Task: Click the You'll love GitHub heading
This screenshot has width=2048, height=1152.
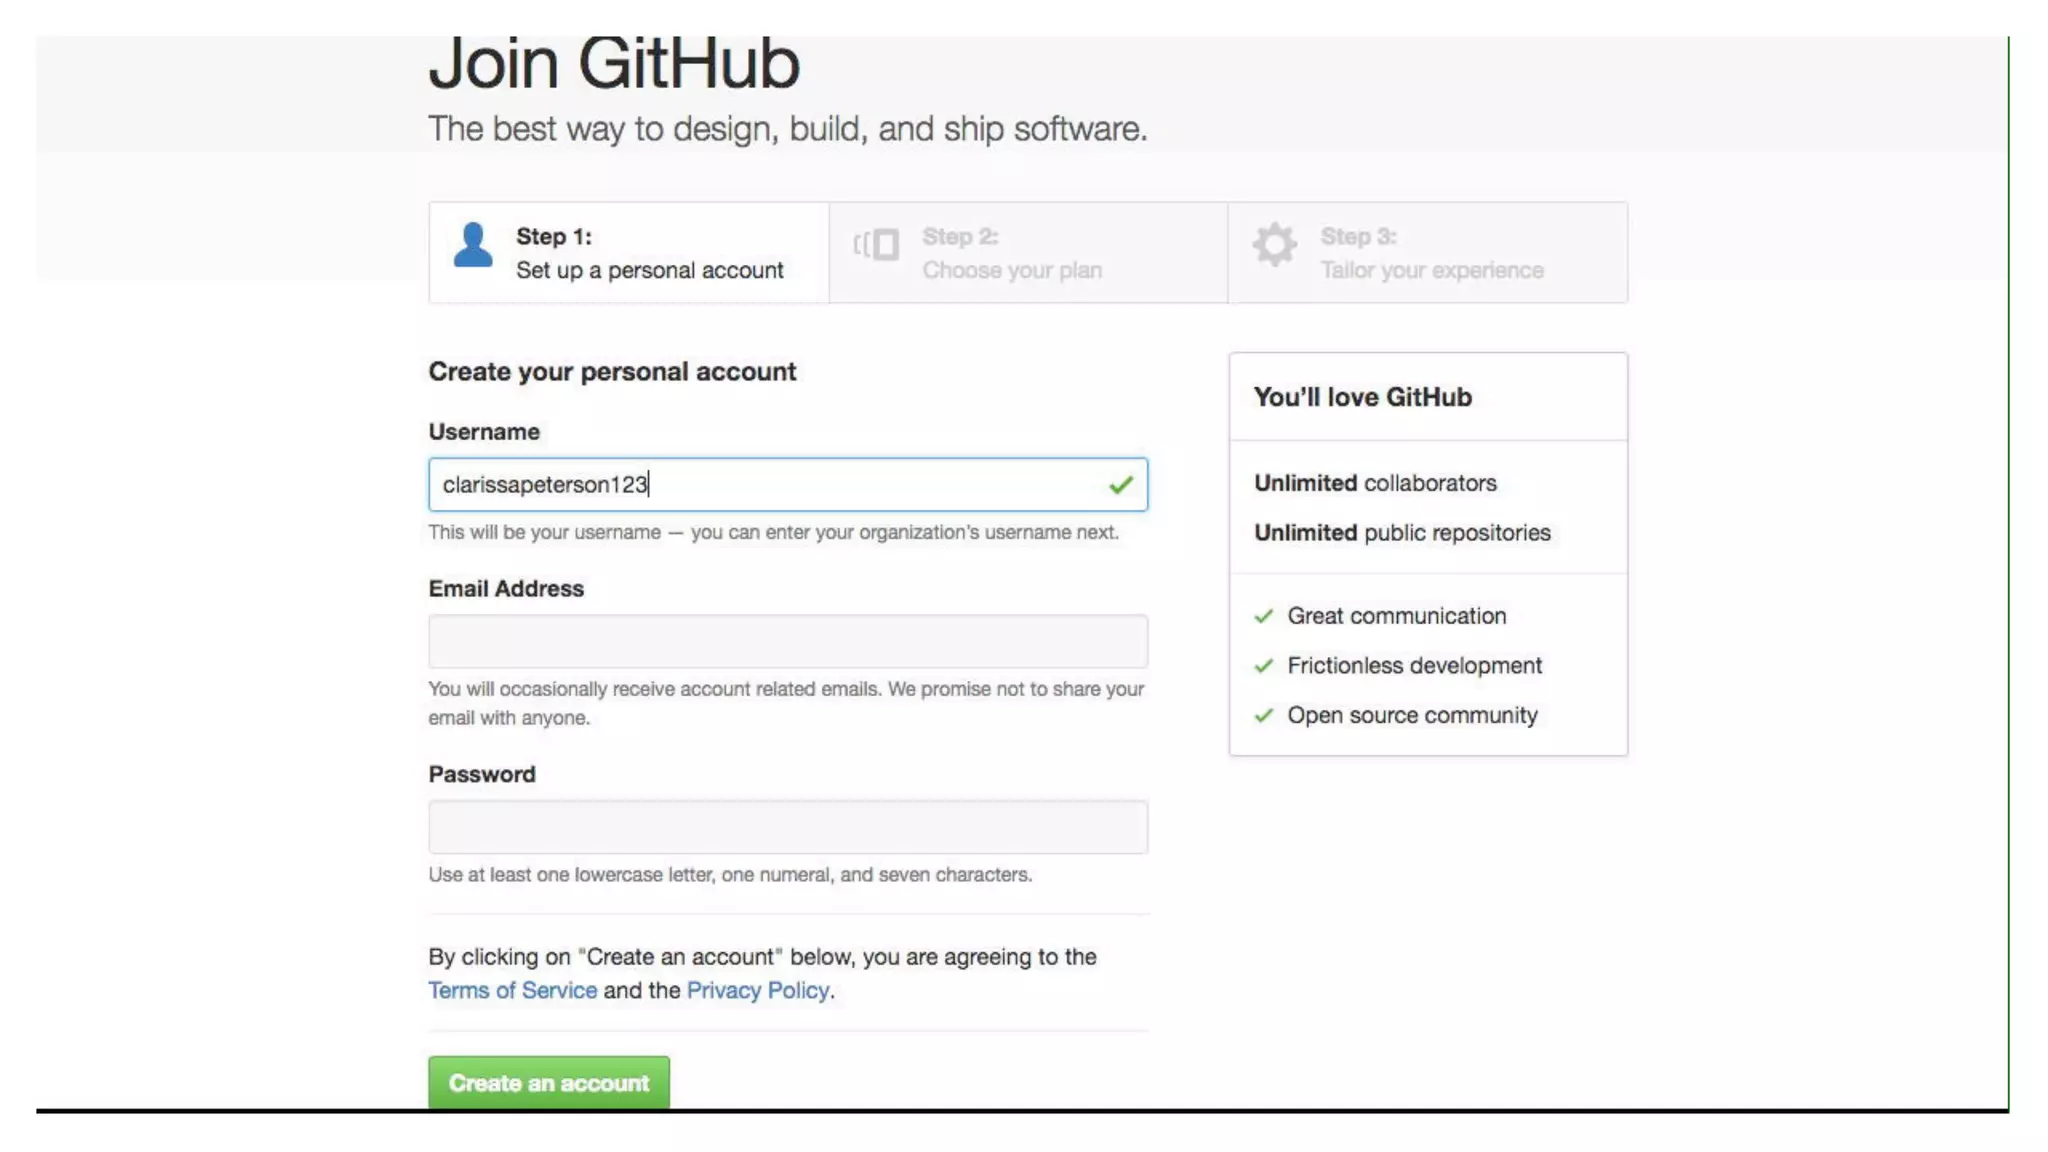Action: pos(1362,397)
